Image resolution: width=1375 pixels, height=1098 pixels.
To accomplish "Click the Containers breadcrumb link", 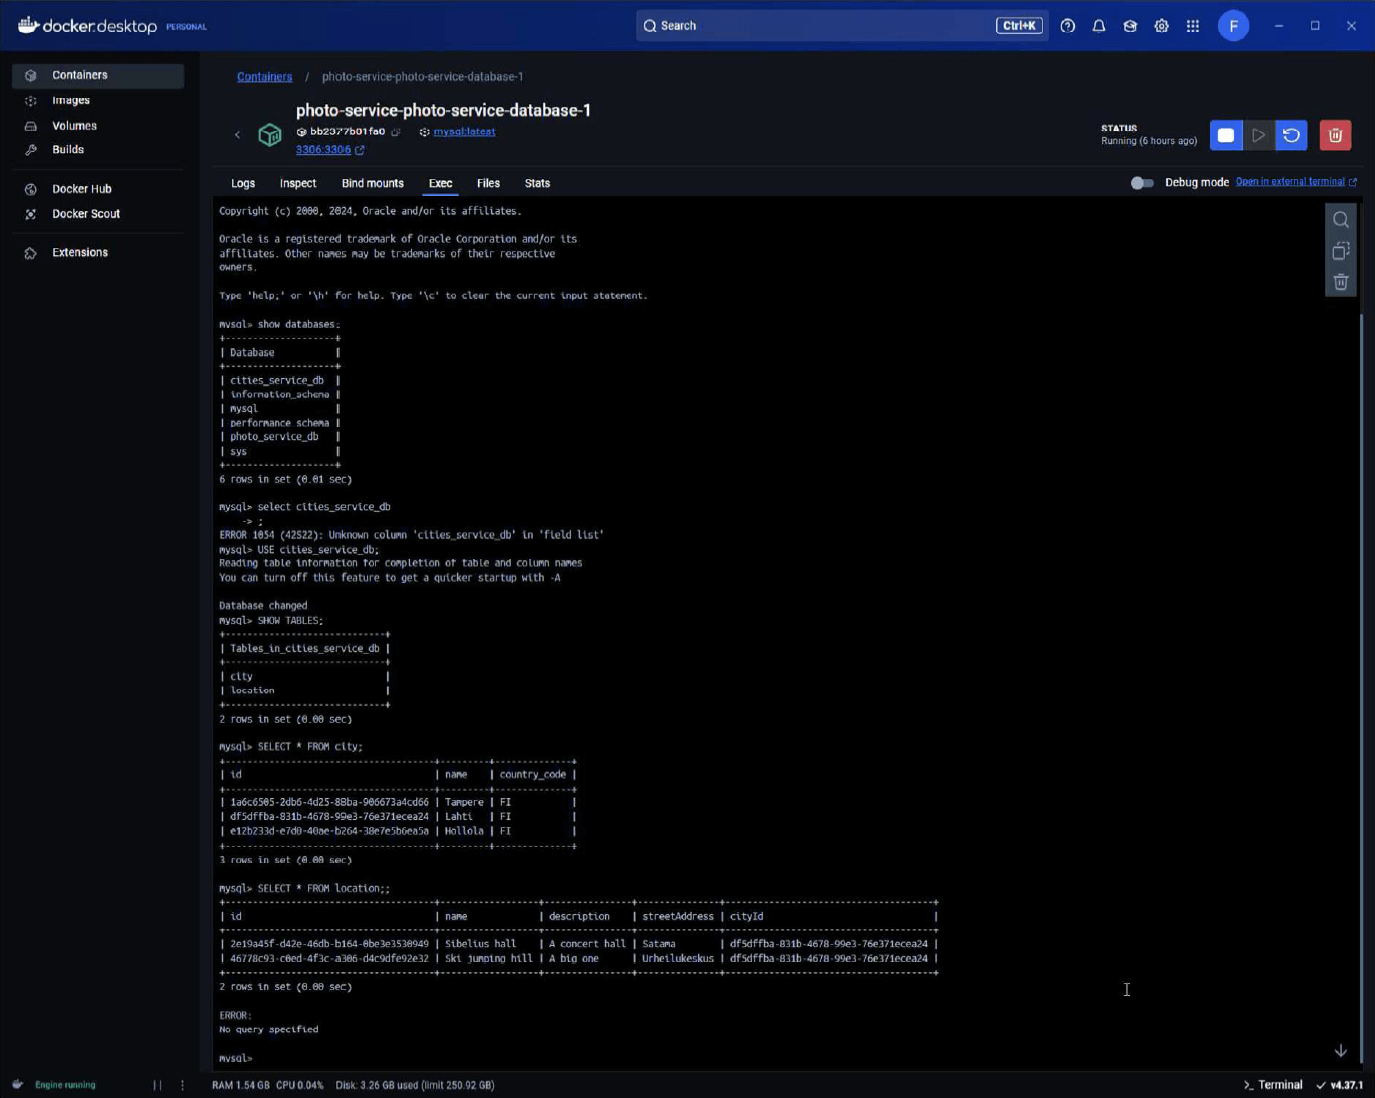I will pos(265,77).
